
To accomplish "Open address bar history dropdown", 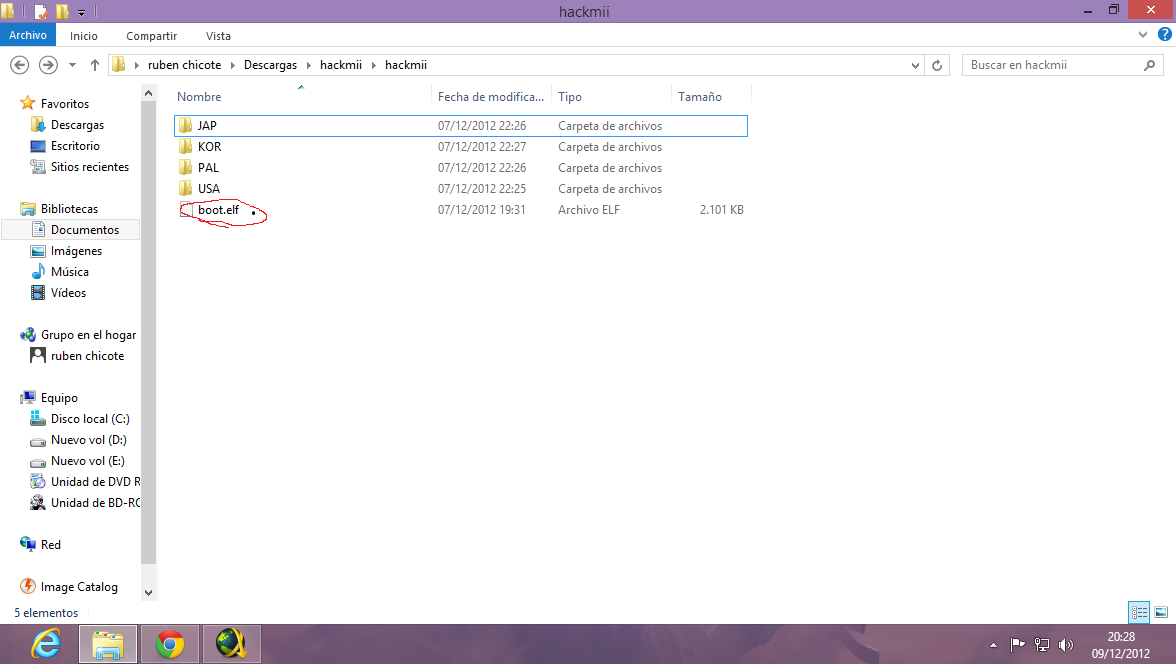I will (x=915, y=65).
